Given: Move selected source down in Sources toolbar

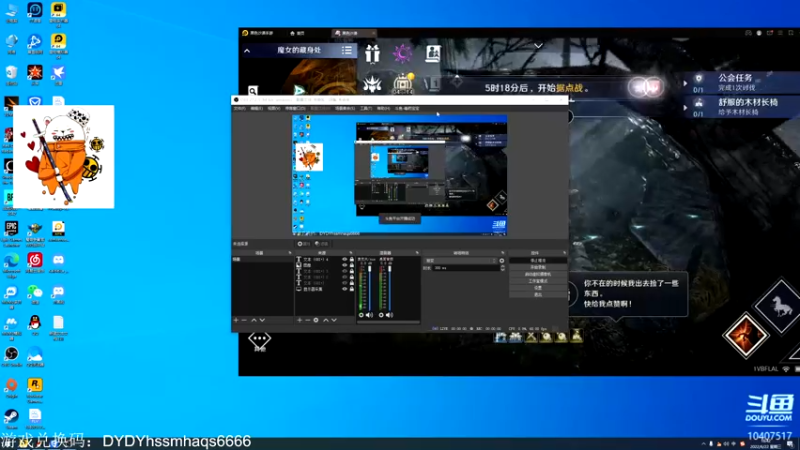Looking at the screenshot, I should tap(334, 320).
